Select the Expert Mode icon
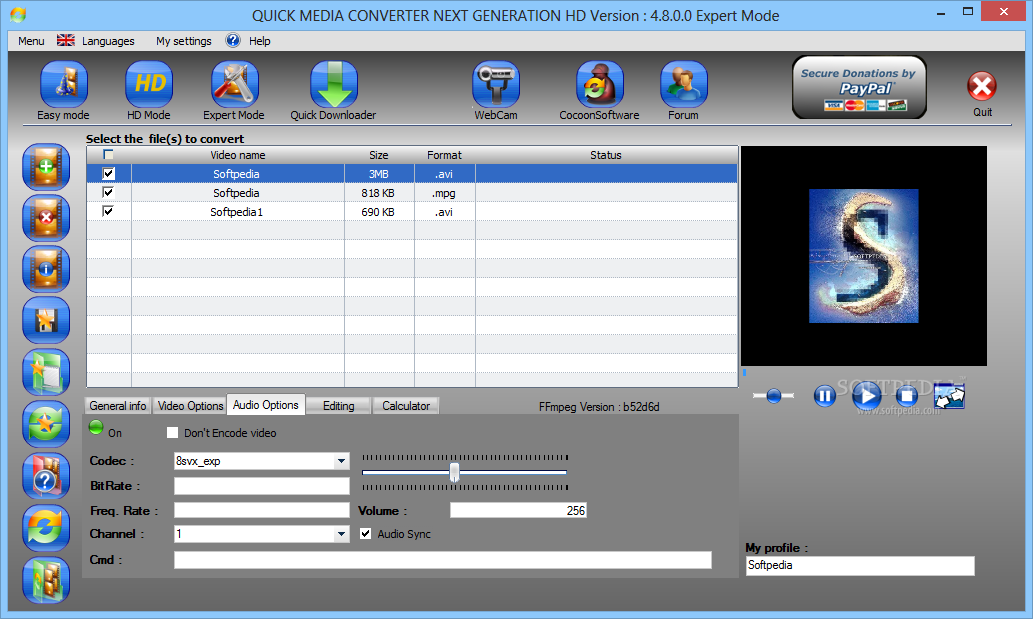The width and height of the screenshot is (1033, 619). coord(235,84)
